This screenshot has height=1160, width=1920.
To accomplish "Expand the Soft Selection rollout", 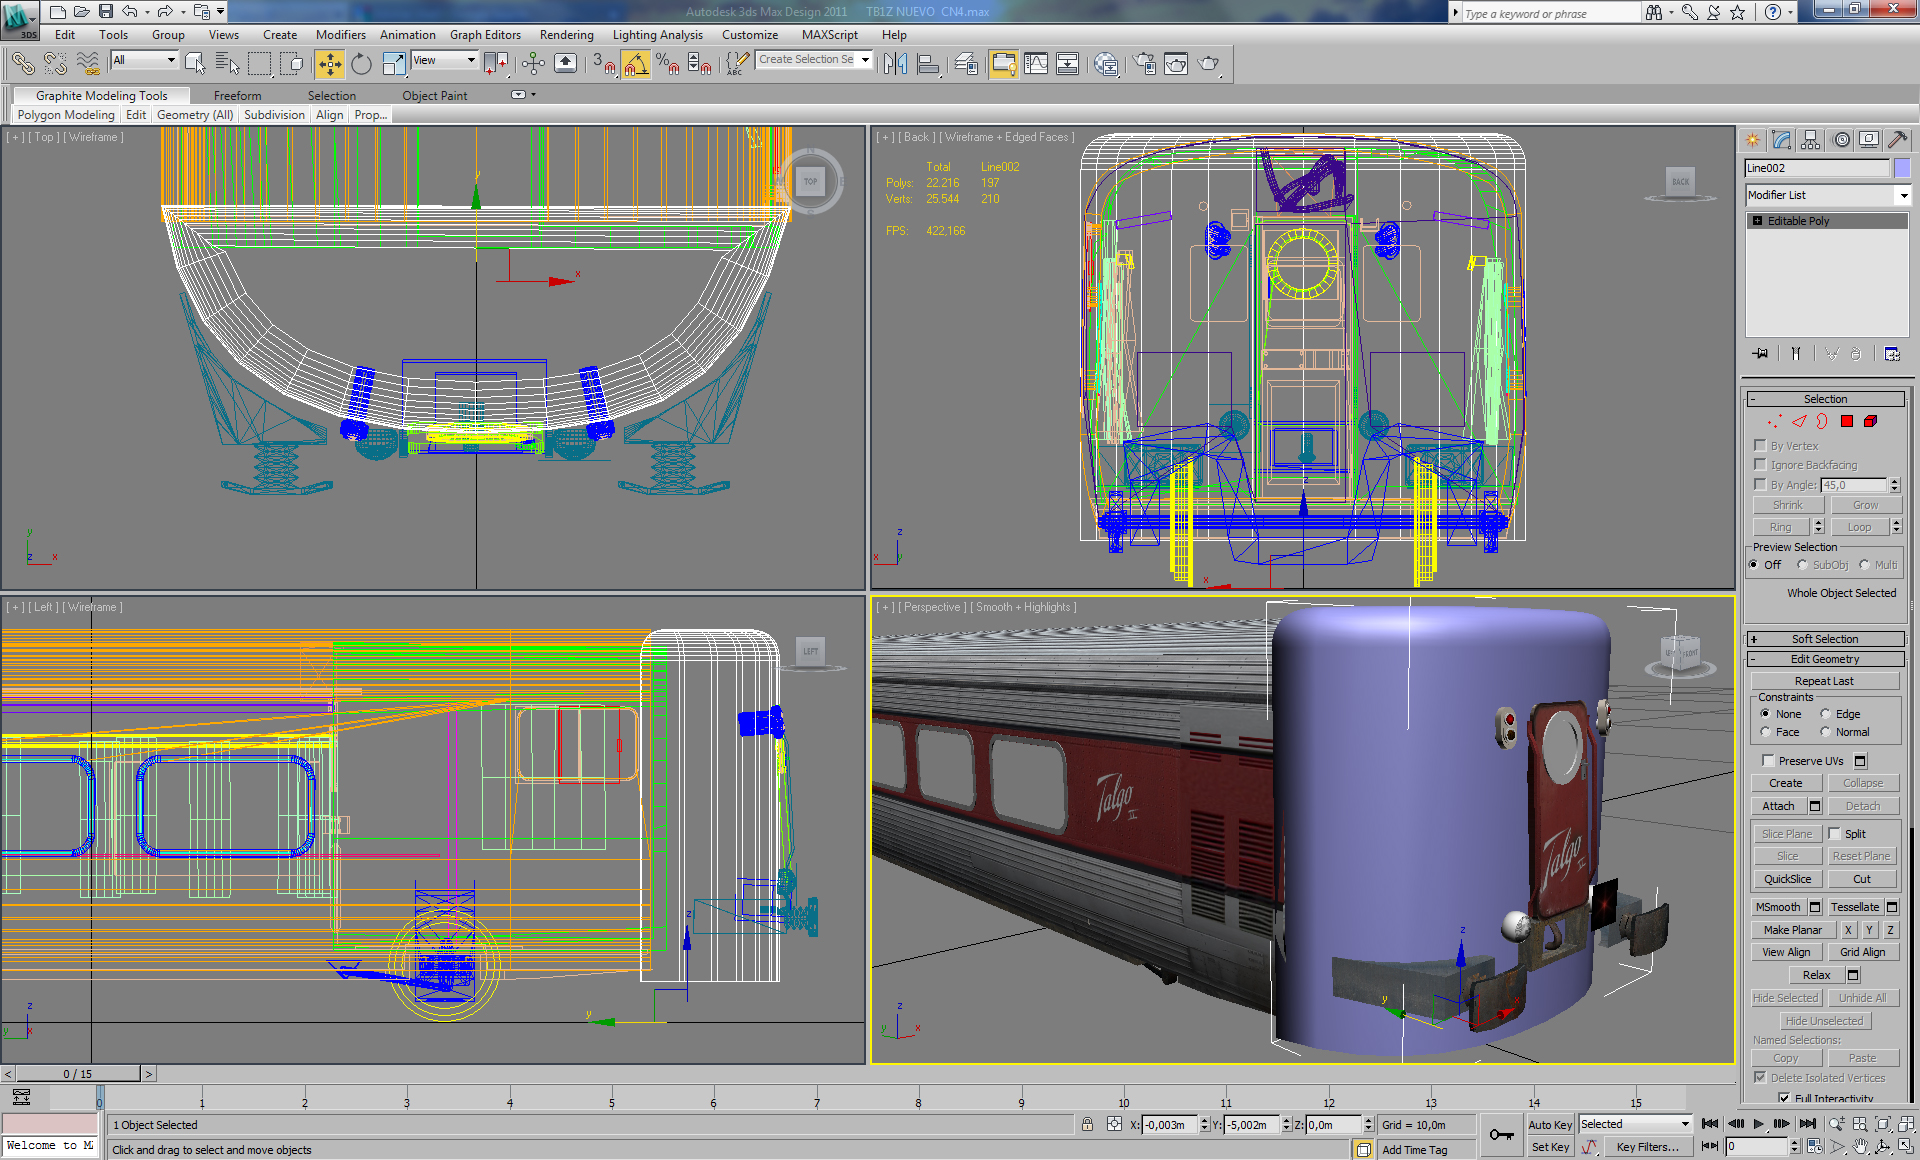I will tap(1825, 639).
